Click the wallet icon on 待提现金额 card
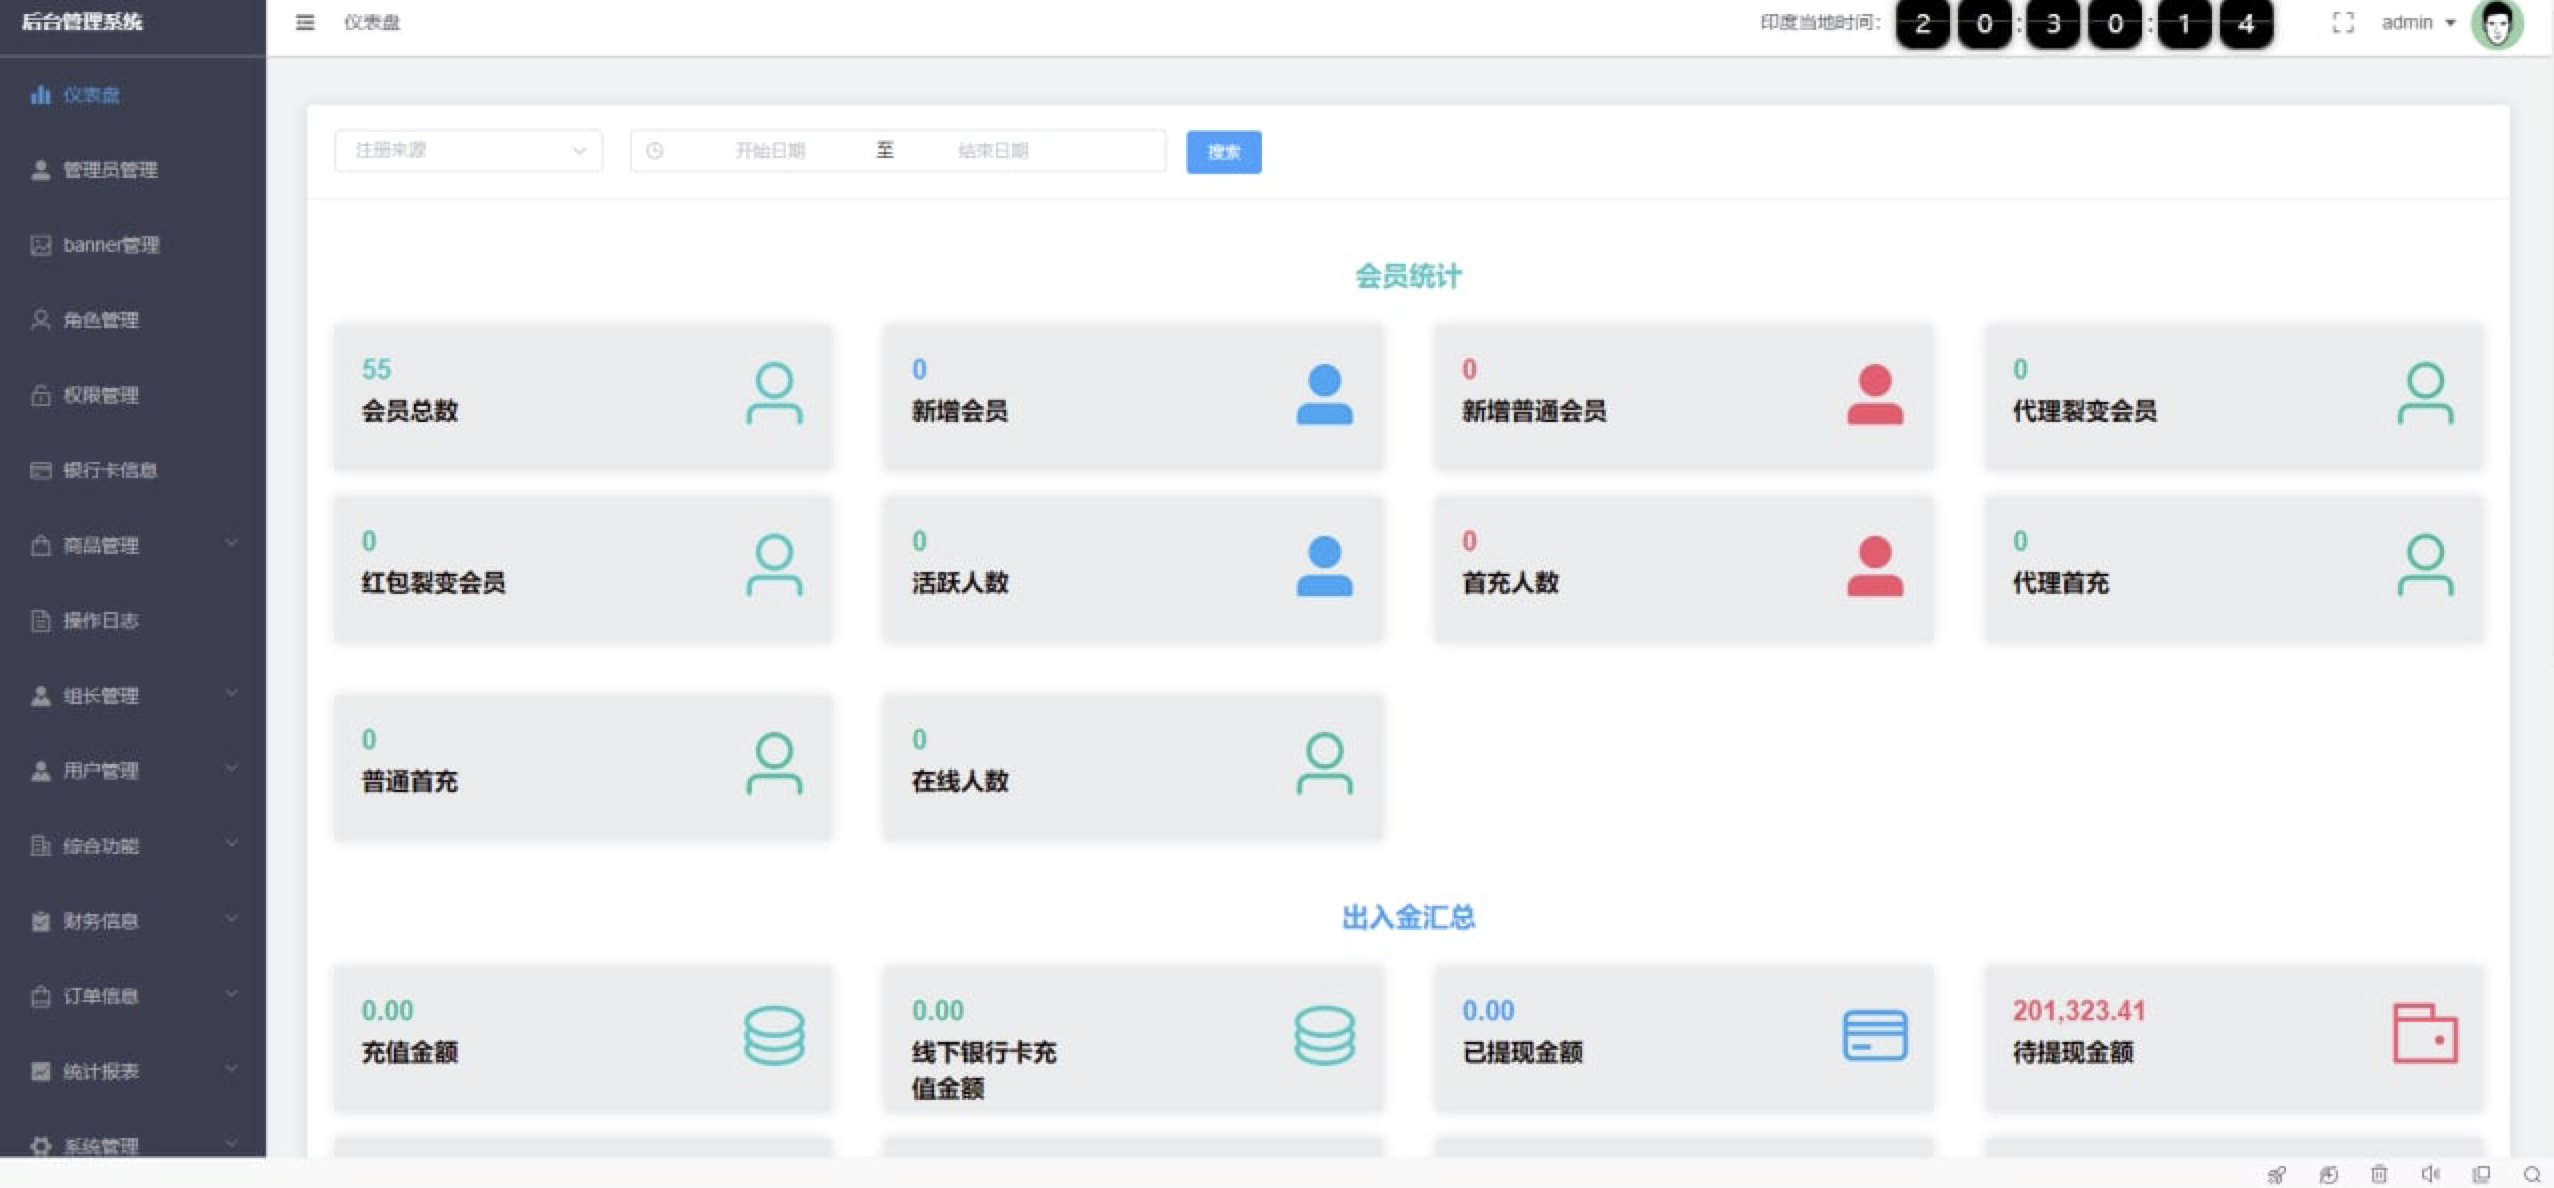2554x1188 pixels. tap(2424, 1033)
